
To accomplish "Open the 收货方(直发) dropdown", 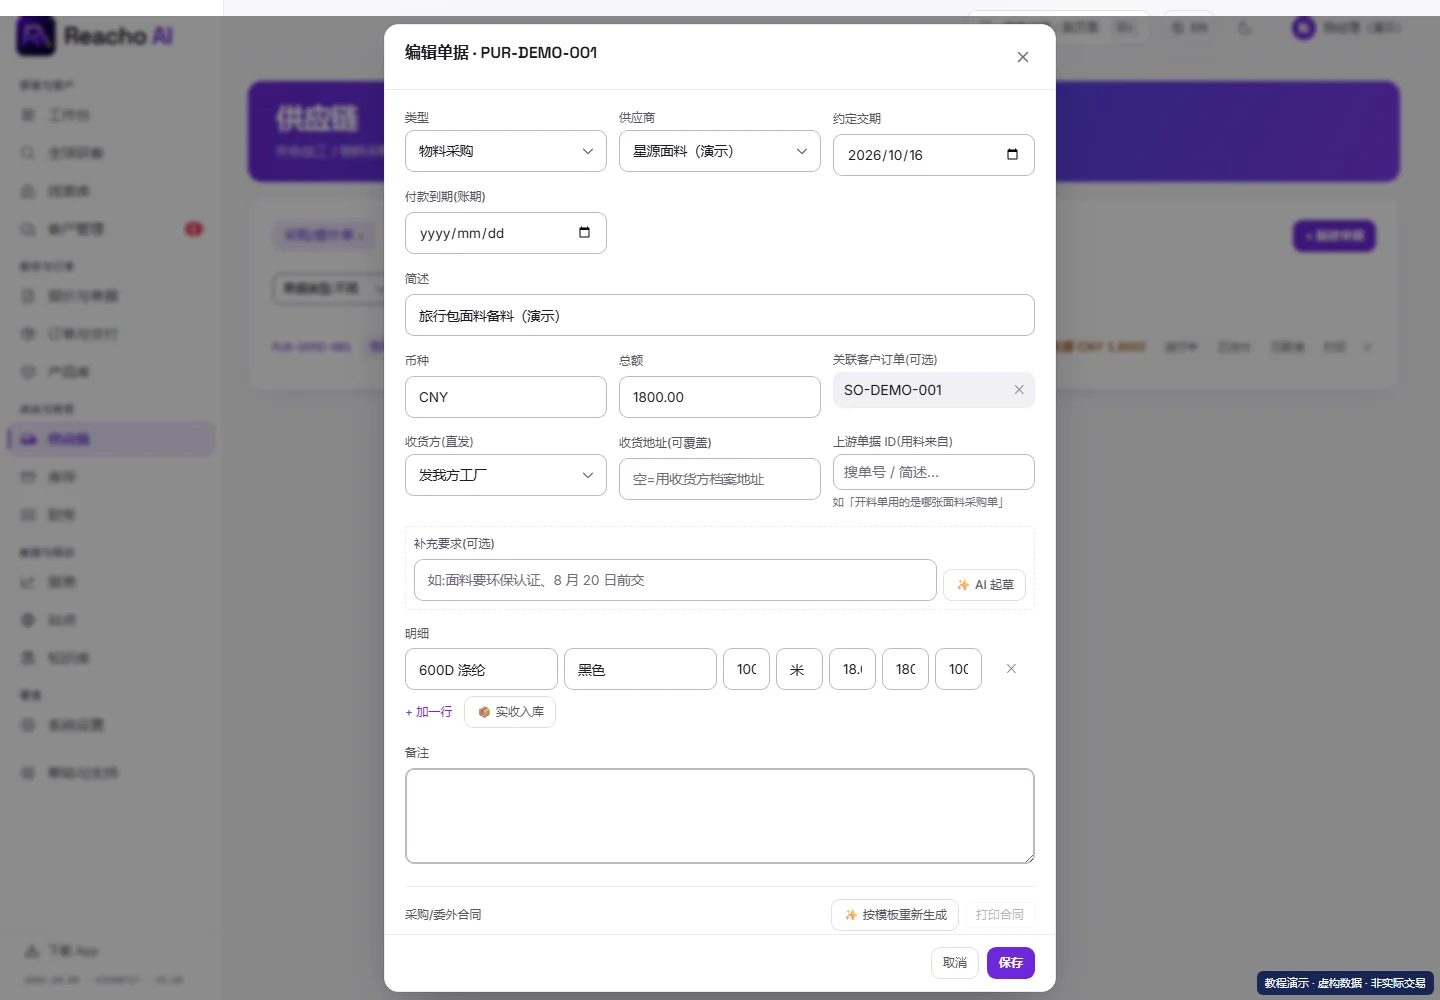I will point(506,475).
